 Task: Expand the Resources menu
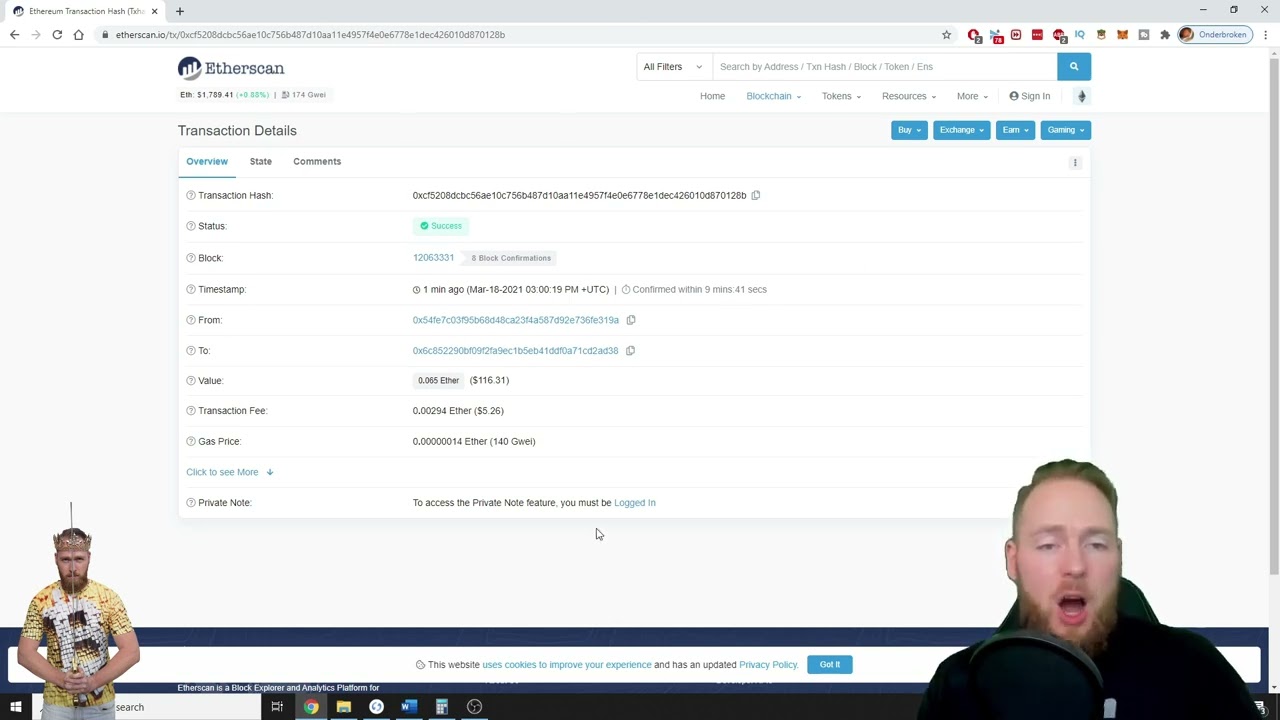(x=909, y=96)
